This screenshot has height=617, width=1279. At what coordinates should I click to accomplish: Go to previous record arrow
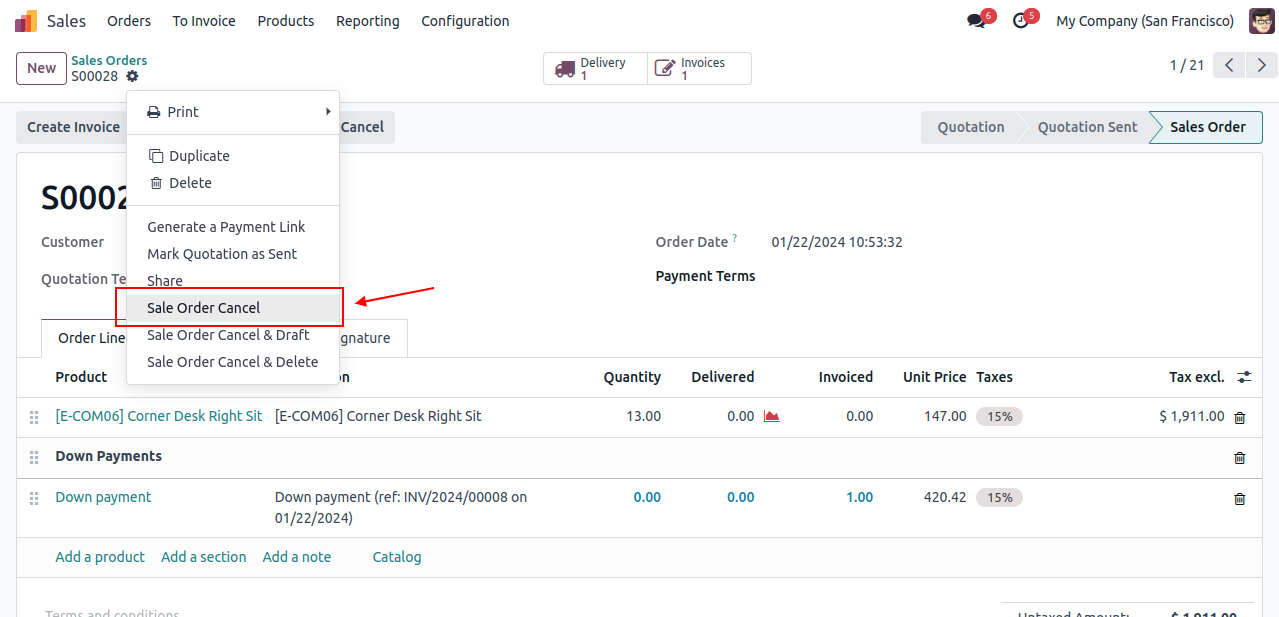pyautogui.click(x=1229, y=66)
